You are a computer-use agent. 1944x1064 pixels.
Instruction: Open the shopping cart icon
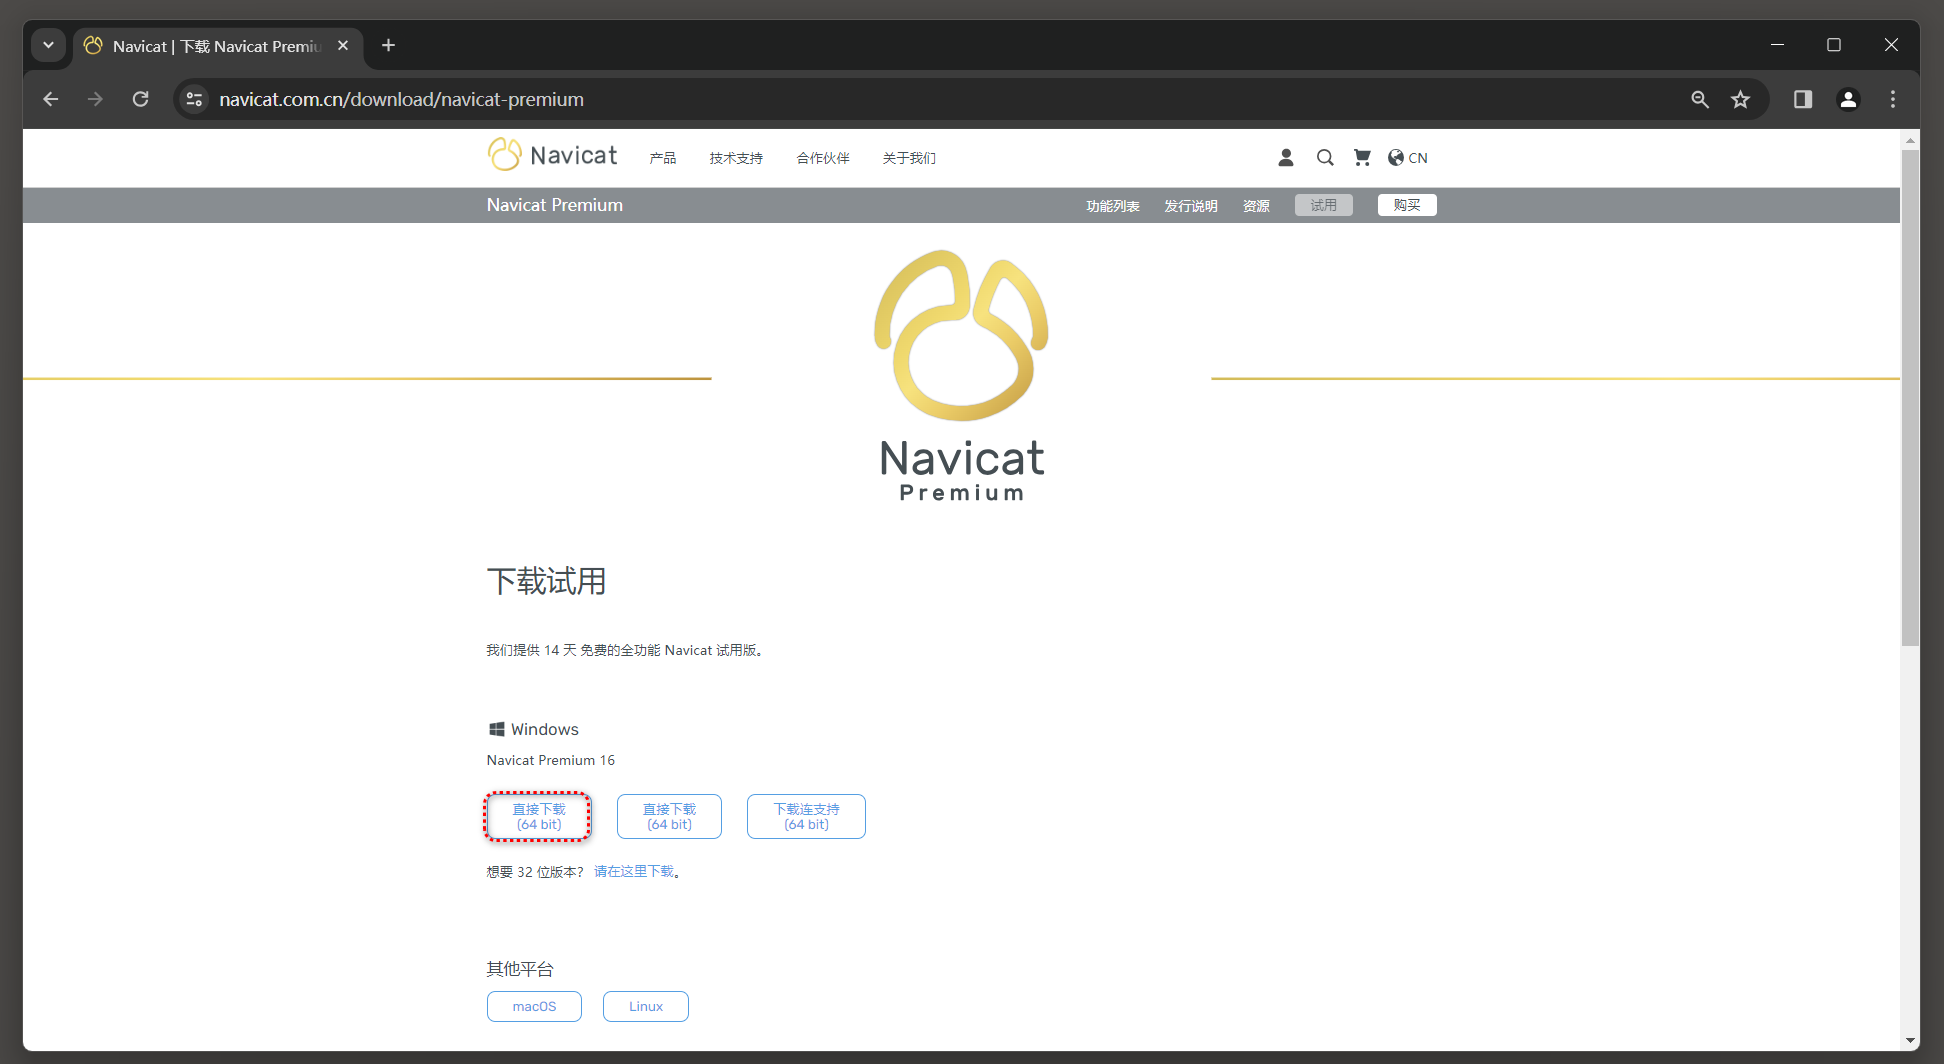(x=1362, y=157)
